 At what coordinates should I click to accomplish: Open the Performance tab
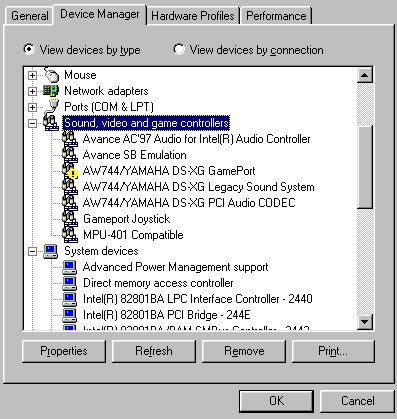[x=276, y=16]
